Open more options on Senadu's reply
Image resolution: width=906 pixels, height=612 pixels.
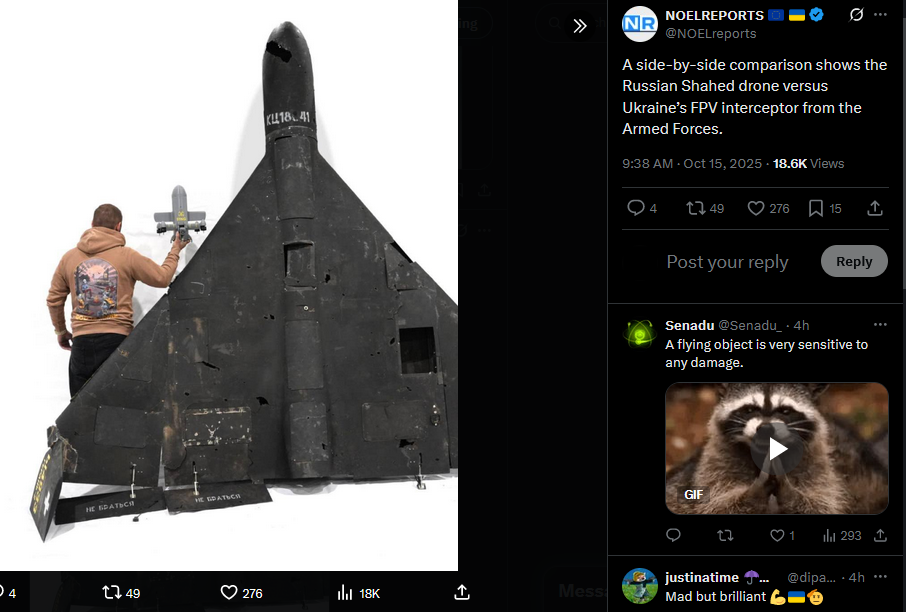coord(880,325)
